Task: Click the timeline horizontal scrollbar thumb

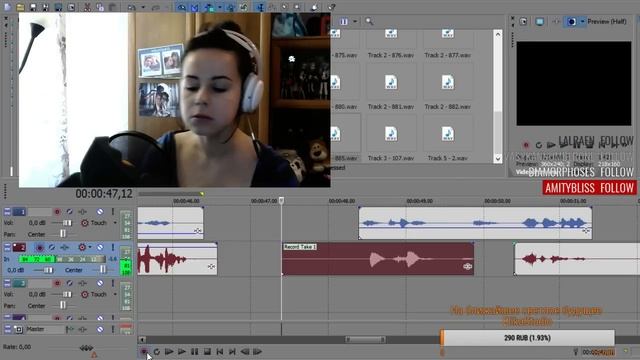Action: [x=365, y=339]
